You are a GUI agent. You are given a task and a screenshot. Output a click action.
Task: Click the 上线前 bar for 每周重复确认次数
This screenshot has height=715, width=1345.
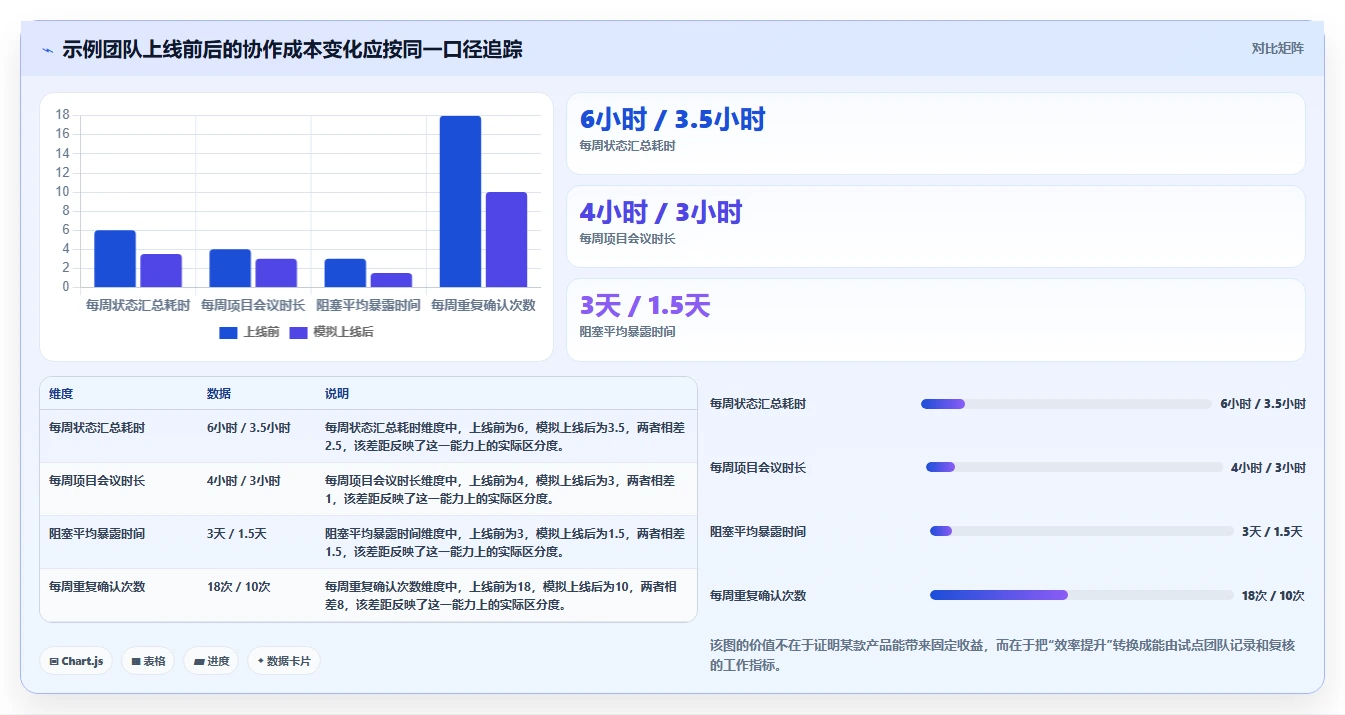(460, 202)
